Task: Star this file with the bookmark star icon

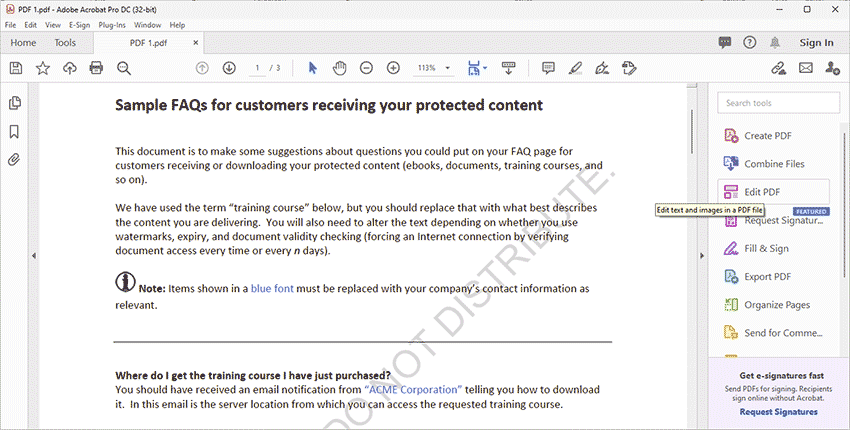Action: tap(43, 68)
